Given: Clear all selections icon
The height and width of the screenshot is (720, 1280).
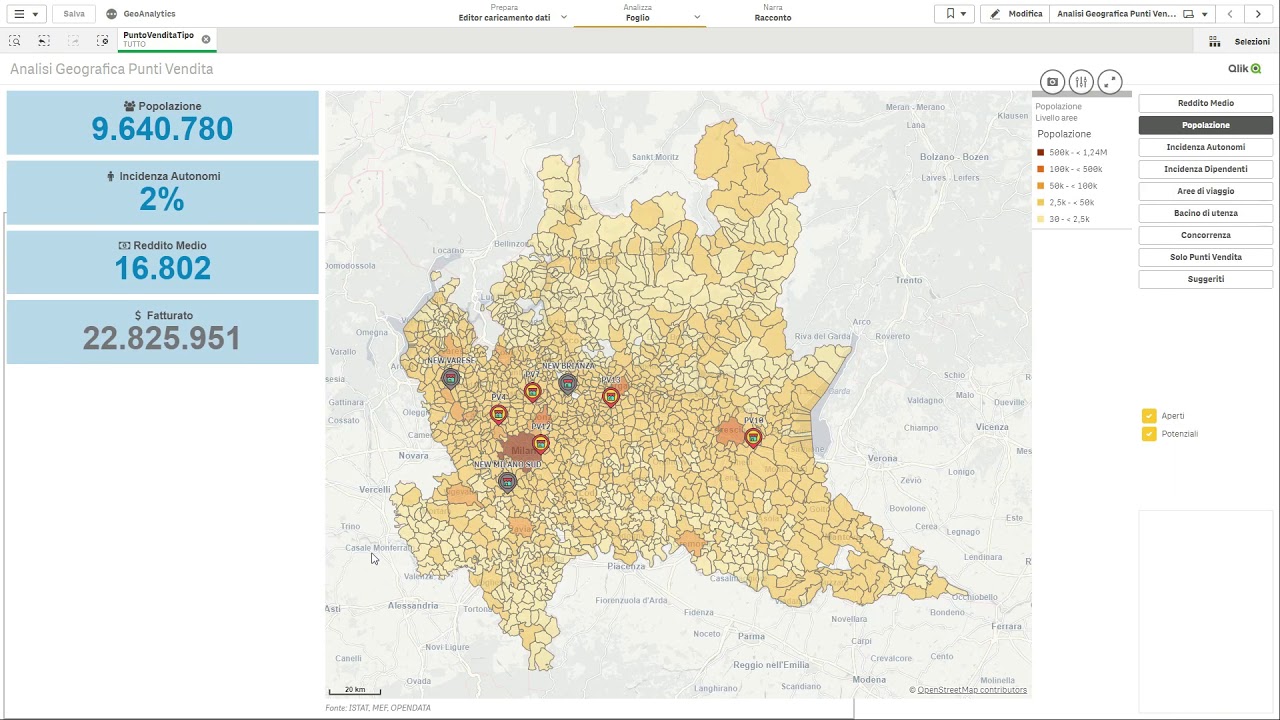Looking at the screenshot, I should click(x=103, y=40).
